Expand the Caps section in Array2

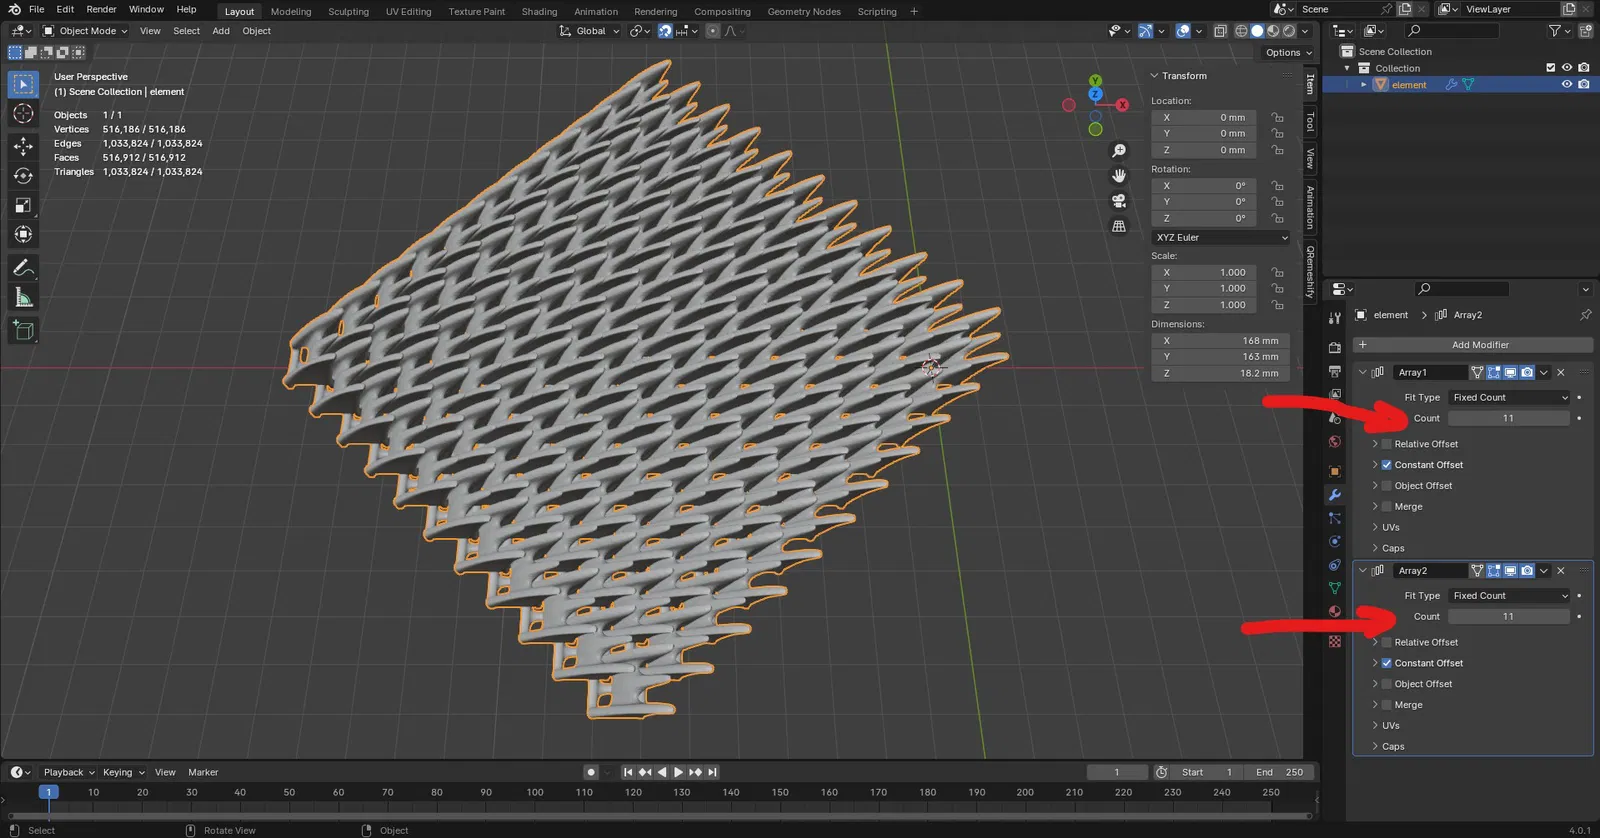pos(1392,747)
